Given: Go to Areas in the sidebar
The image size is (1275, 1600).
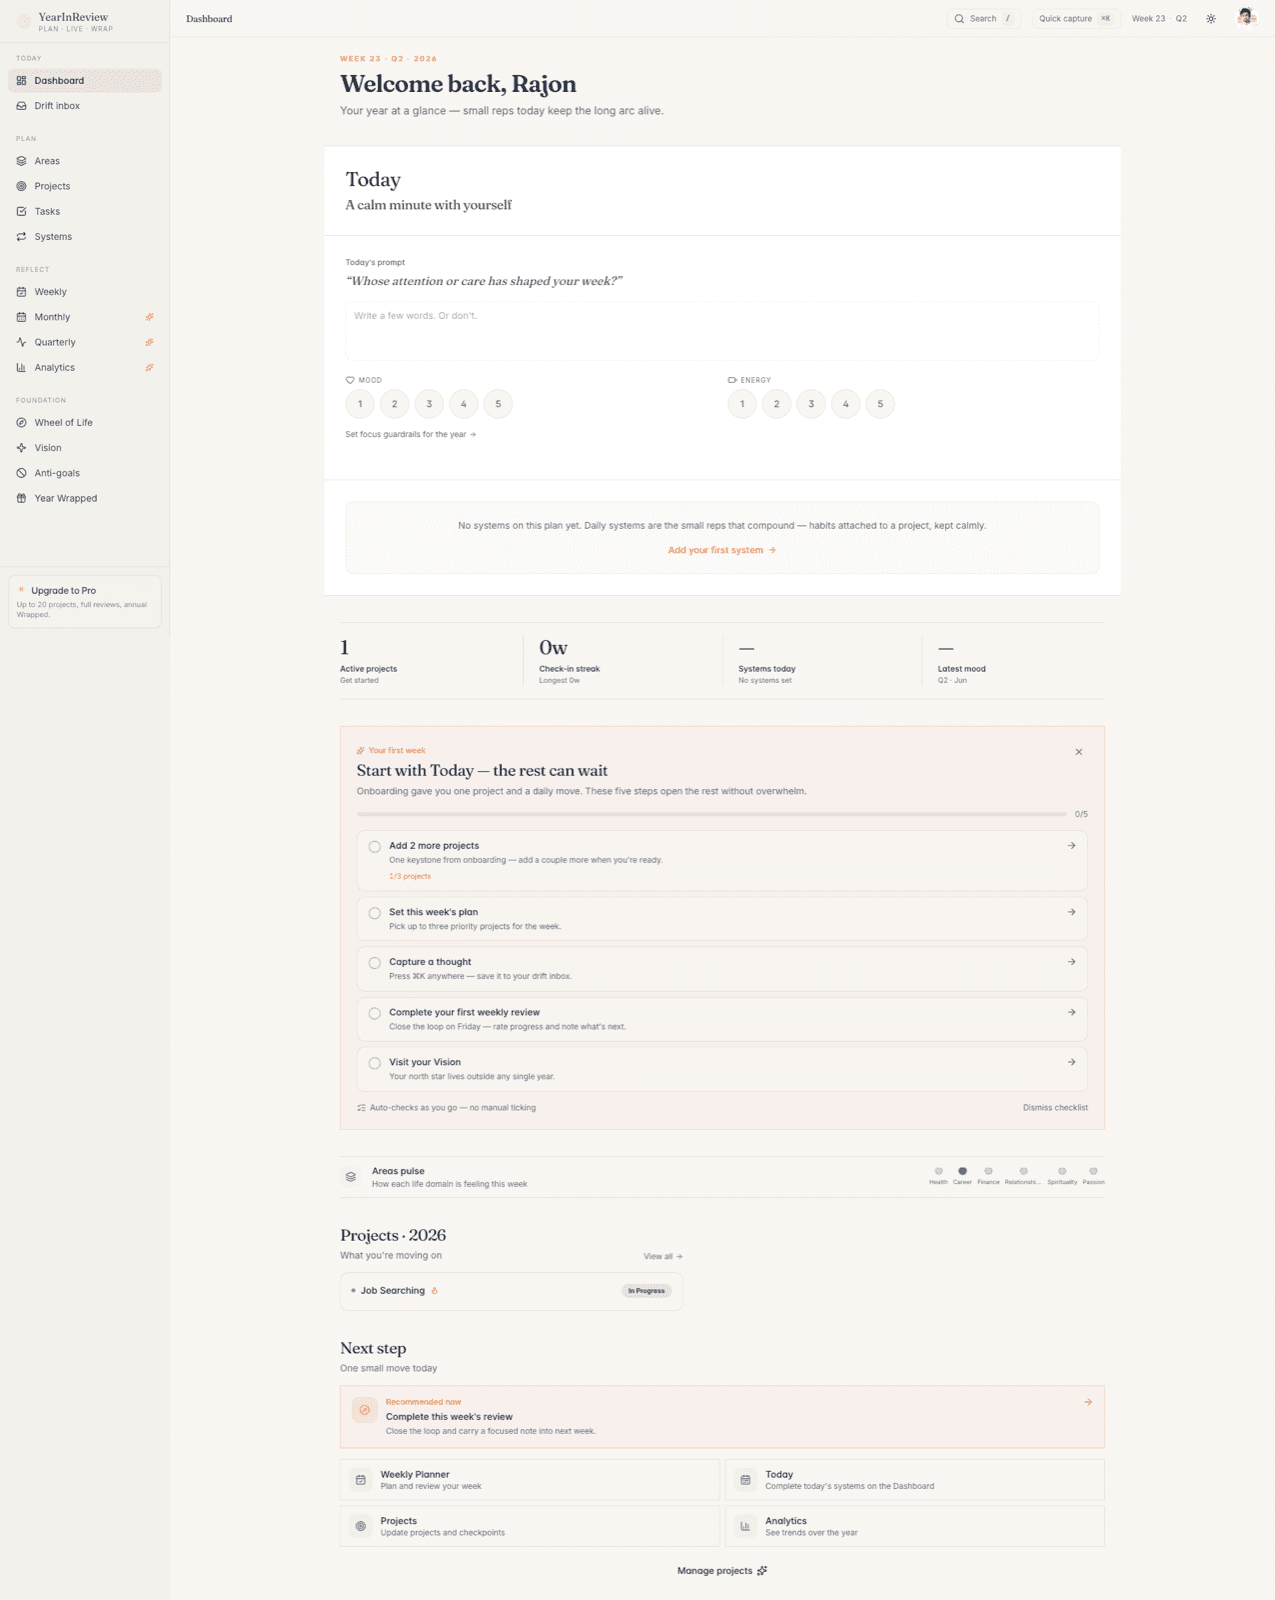Looking at the screenshot, I should [85, 161].
